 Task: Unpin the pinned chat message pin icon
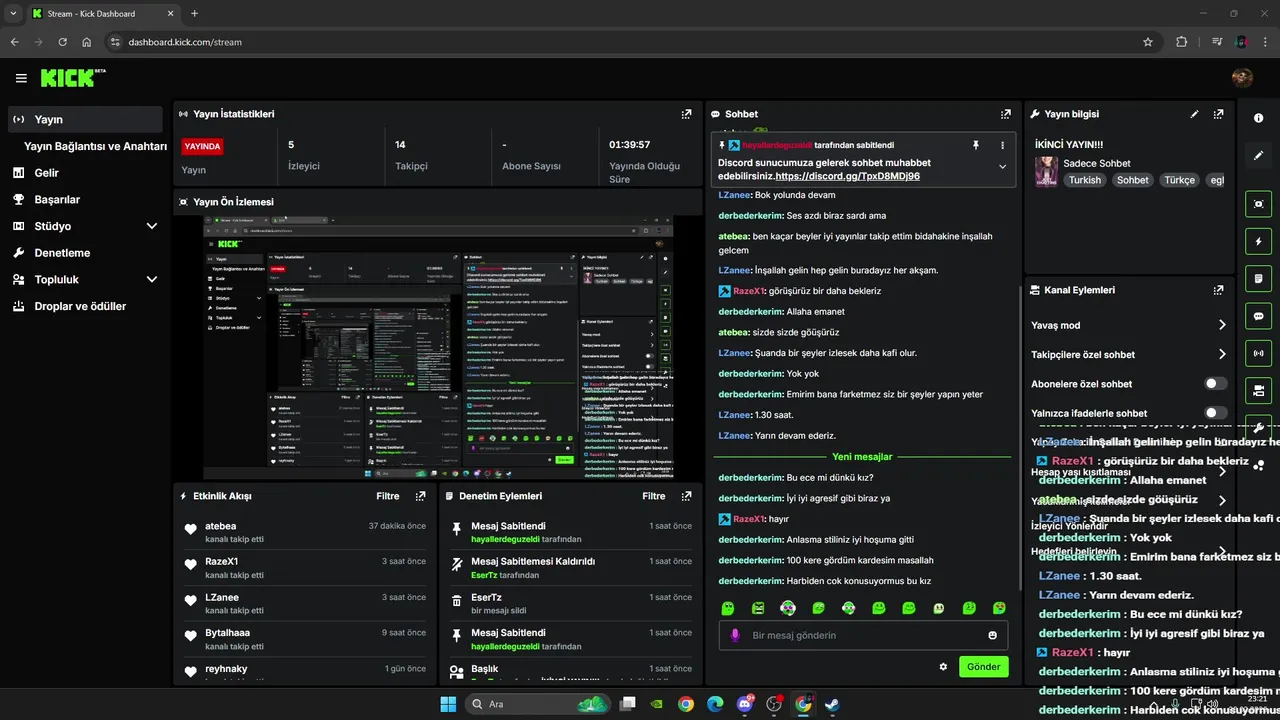[976, 145]
